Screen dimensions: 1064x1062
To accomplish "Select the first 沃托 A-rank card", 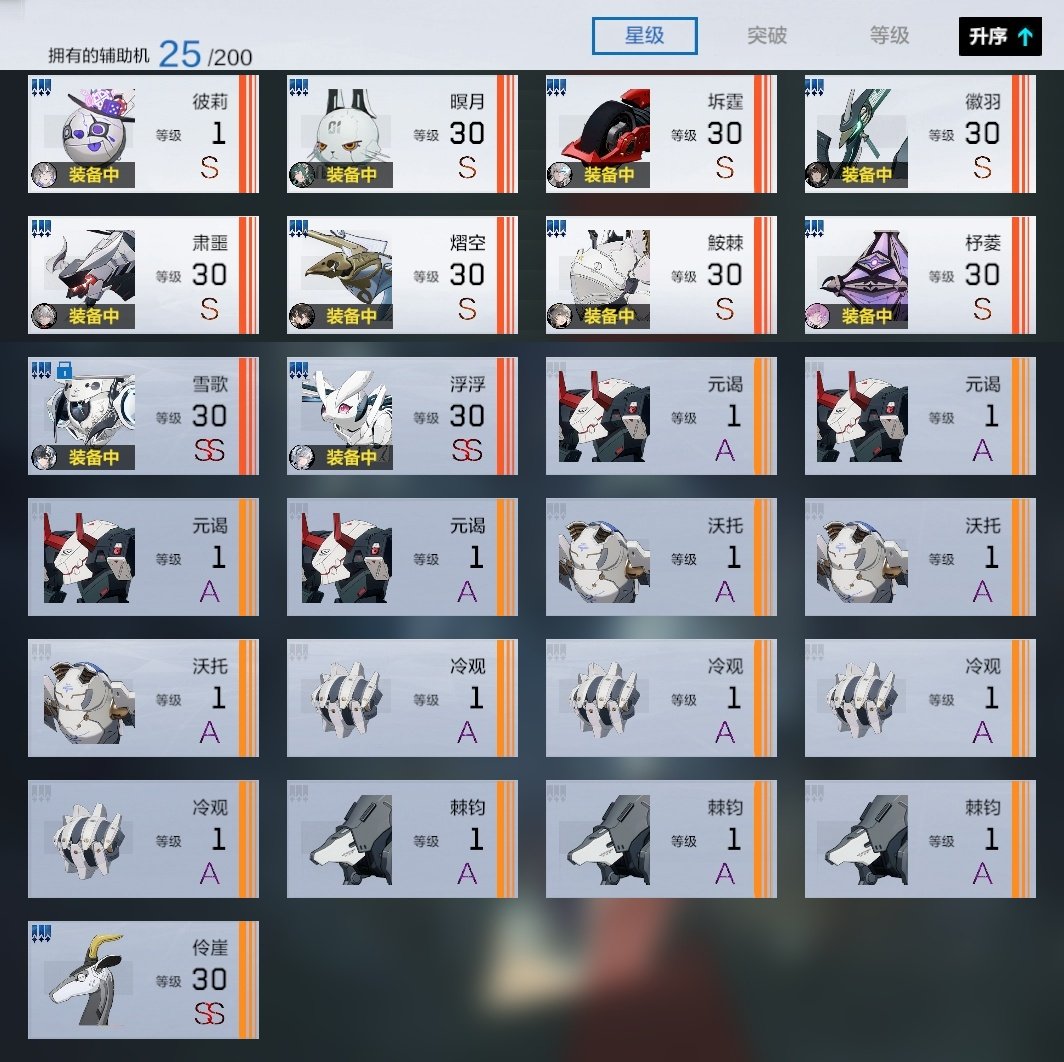I will point(661,557).
